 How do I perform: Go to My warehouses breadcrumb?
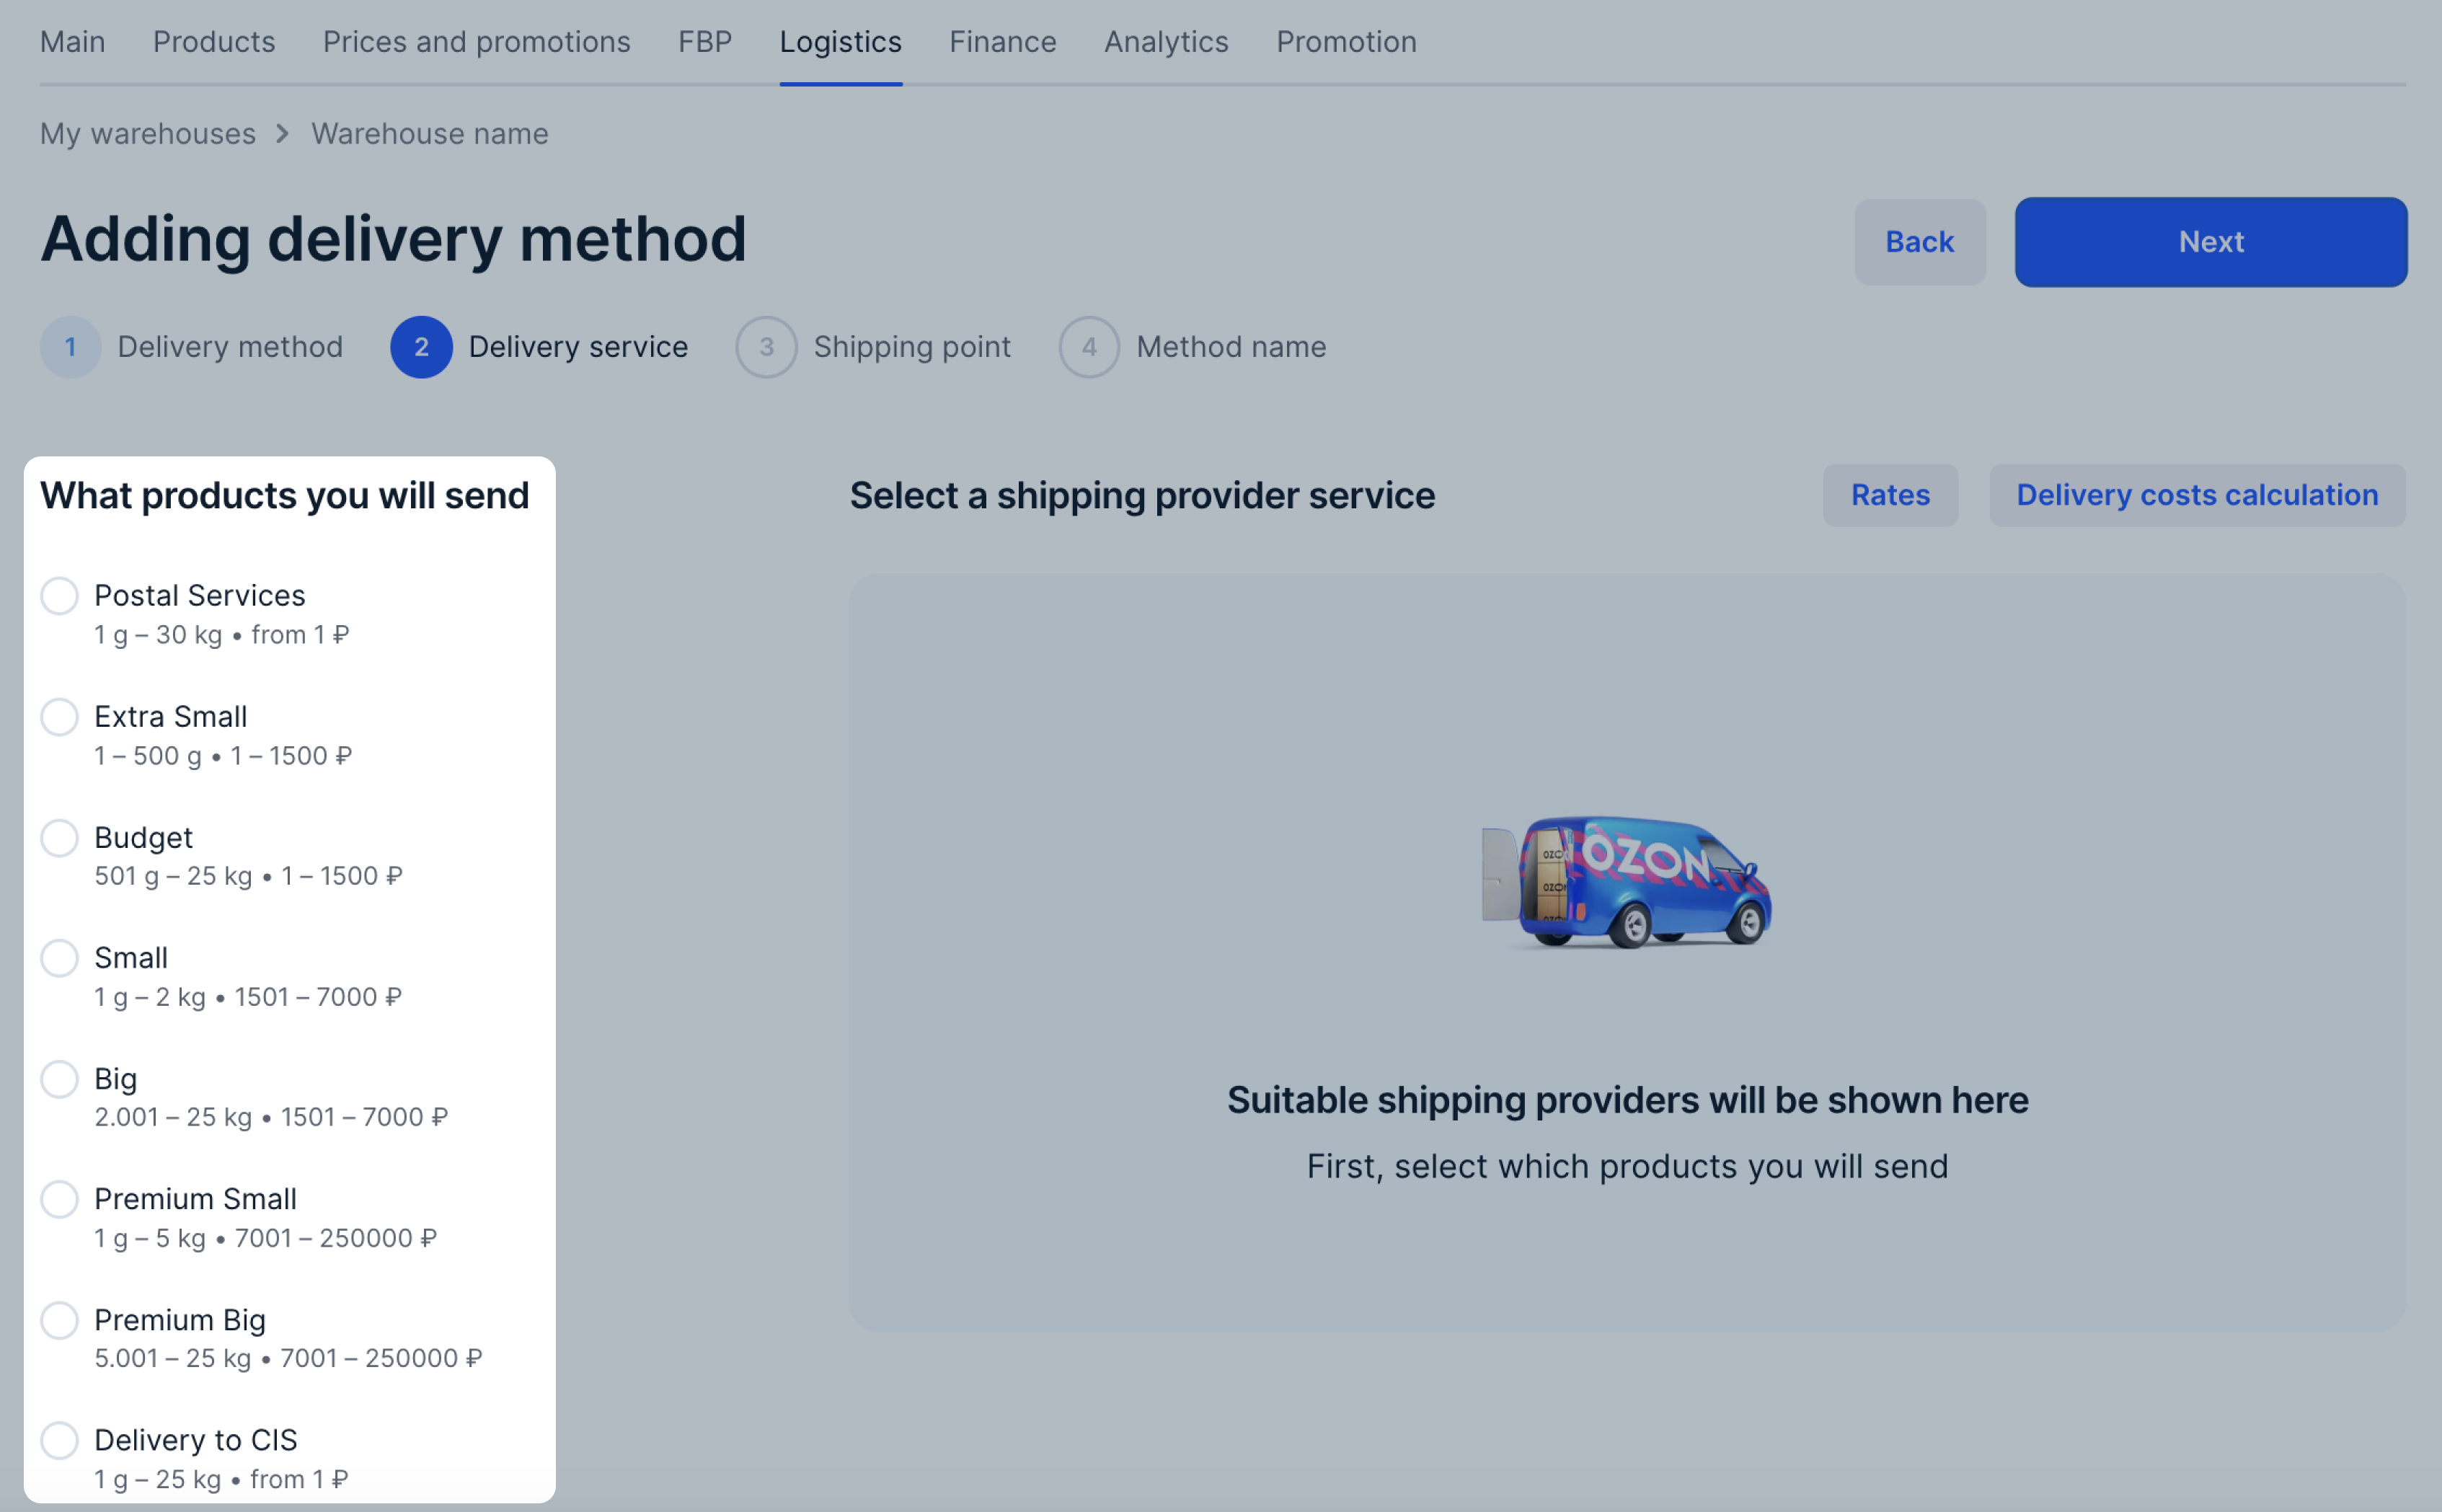click(x=148, y=134)
